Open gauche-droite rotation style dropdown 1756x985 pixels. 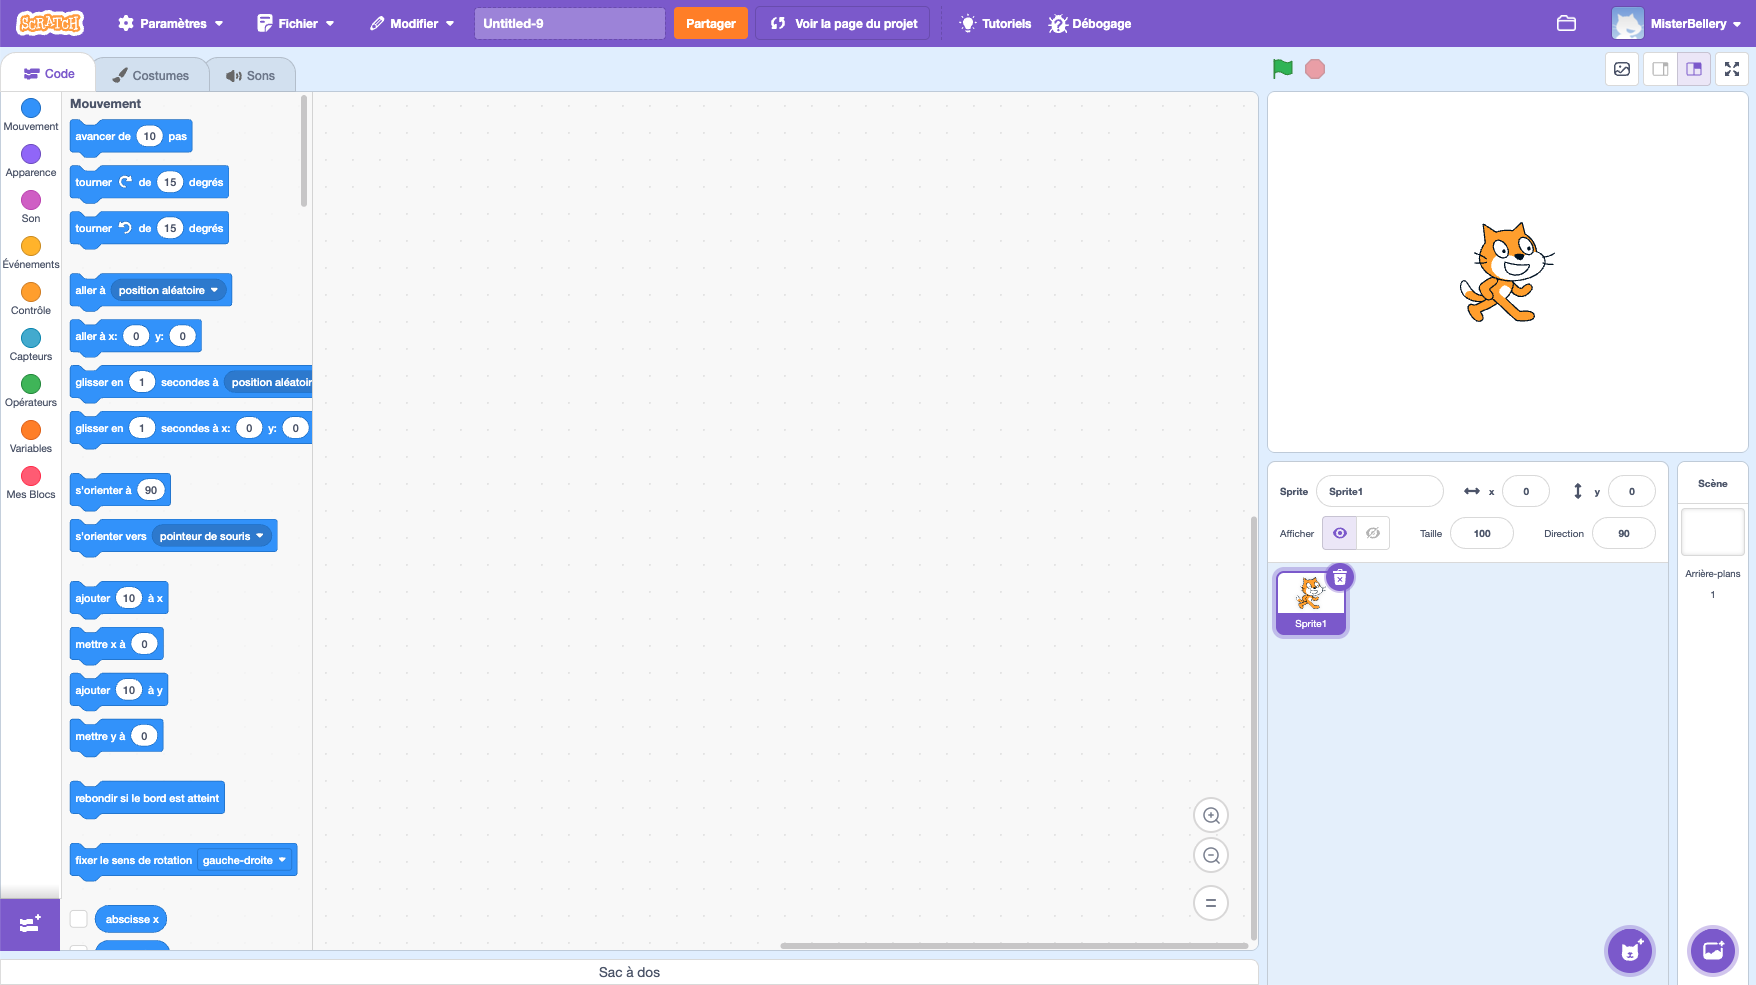coord(244,860)
